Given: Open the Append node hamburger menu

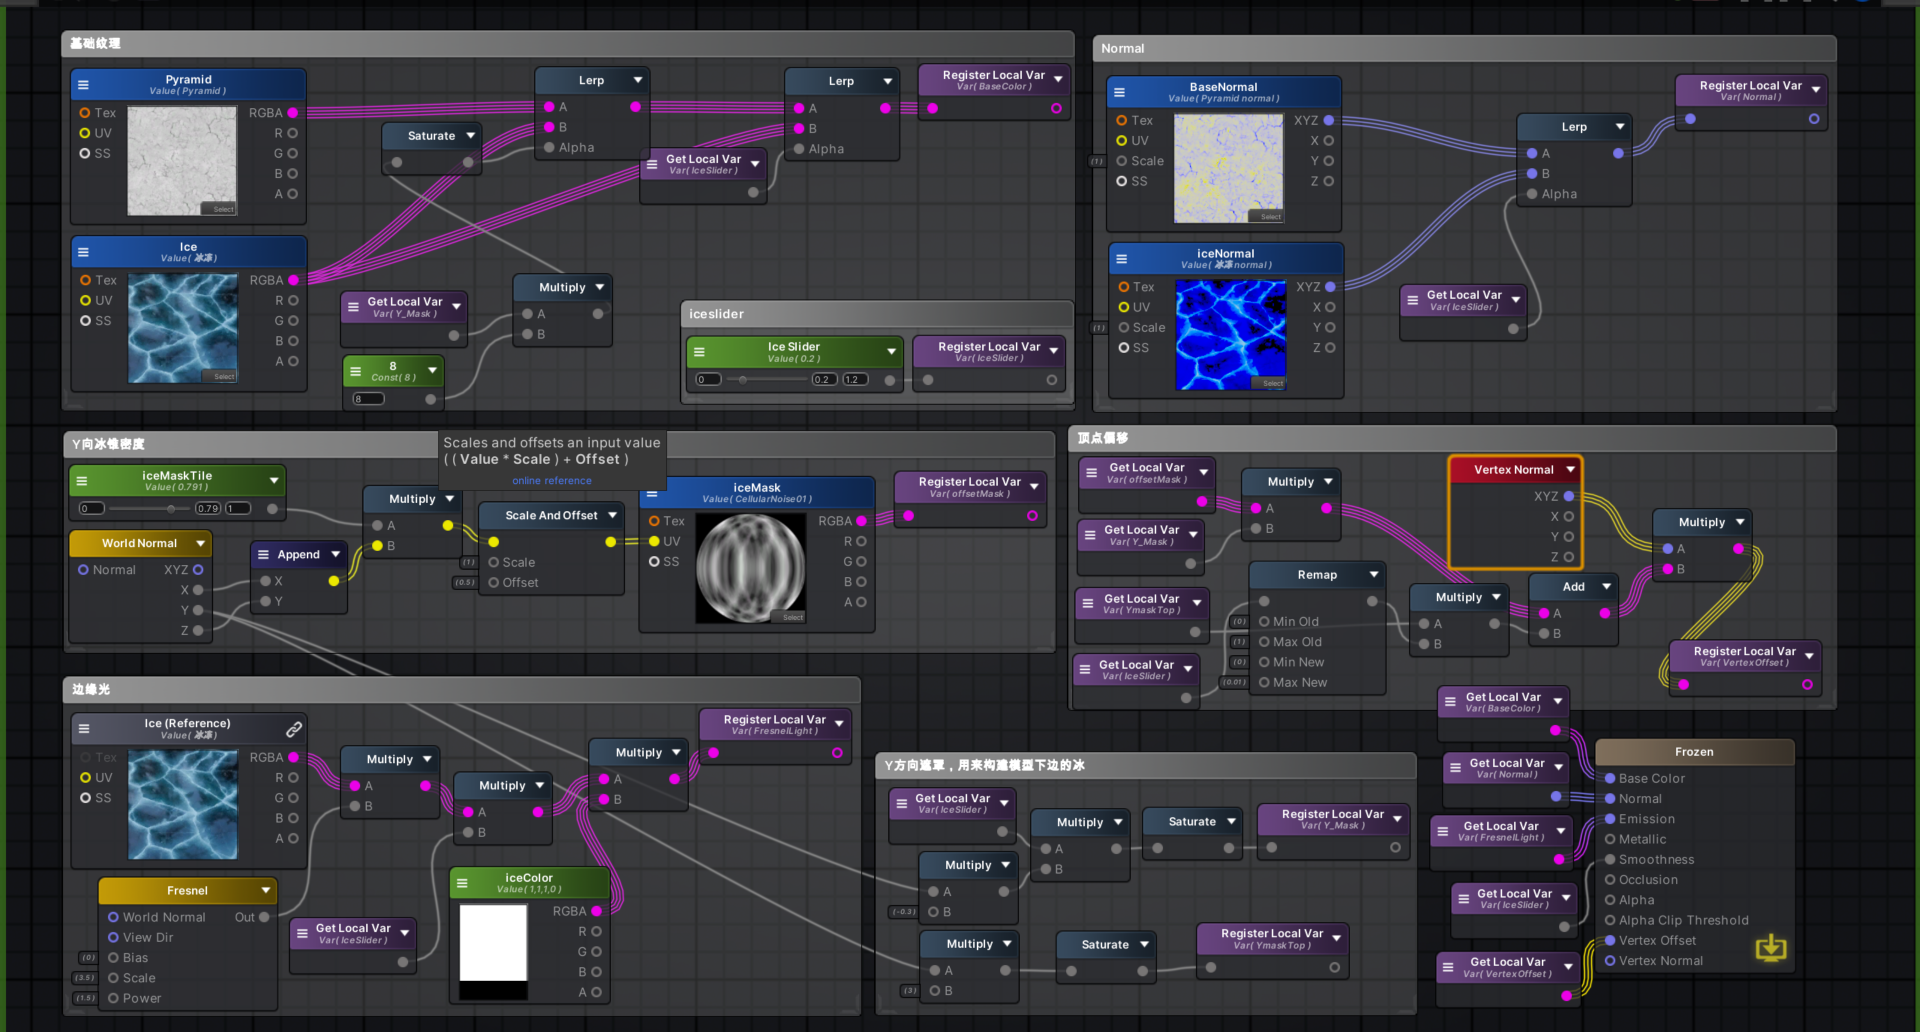Looking at the screenshot, I should (263, 554).
